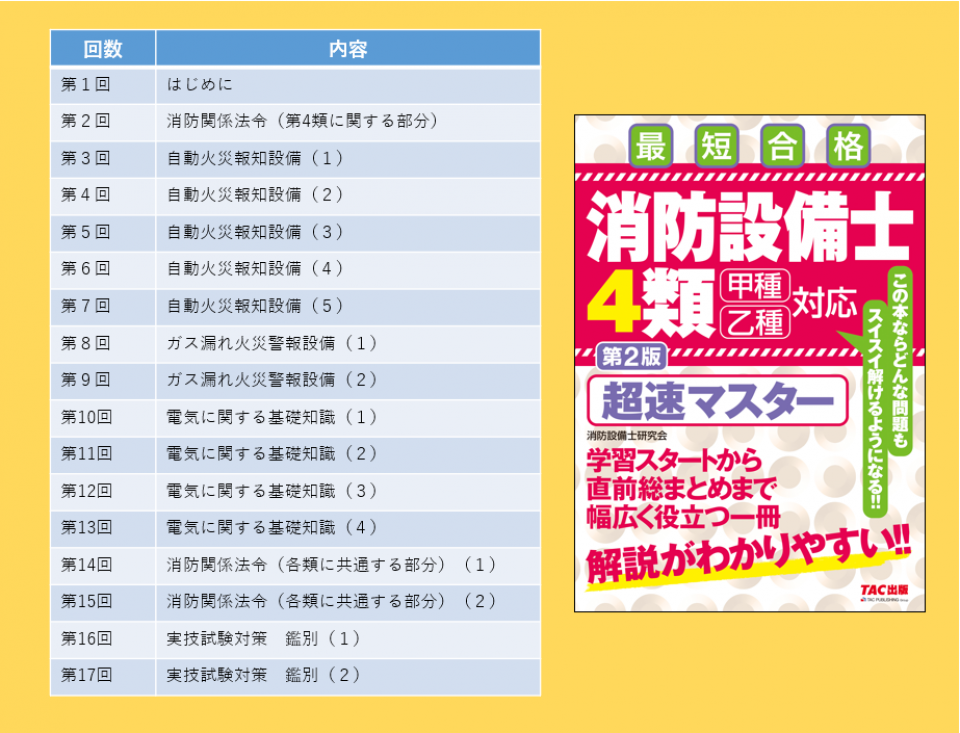Select the はじめに table cell
Viewport: 960px width, 733px height.
click(200, 85)
